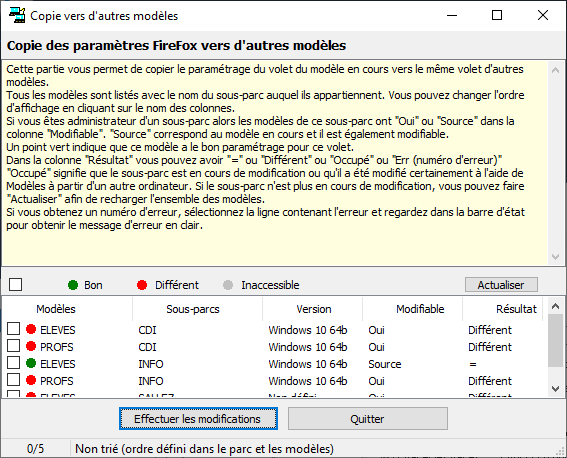Image resolution: width=567 pixels, height=458 pixels.
Task: Click the CDI sous-parc cell of ELEVES row
Action: tap(147, 330)
